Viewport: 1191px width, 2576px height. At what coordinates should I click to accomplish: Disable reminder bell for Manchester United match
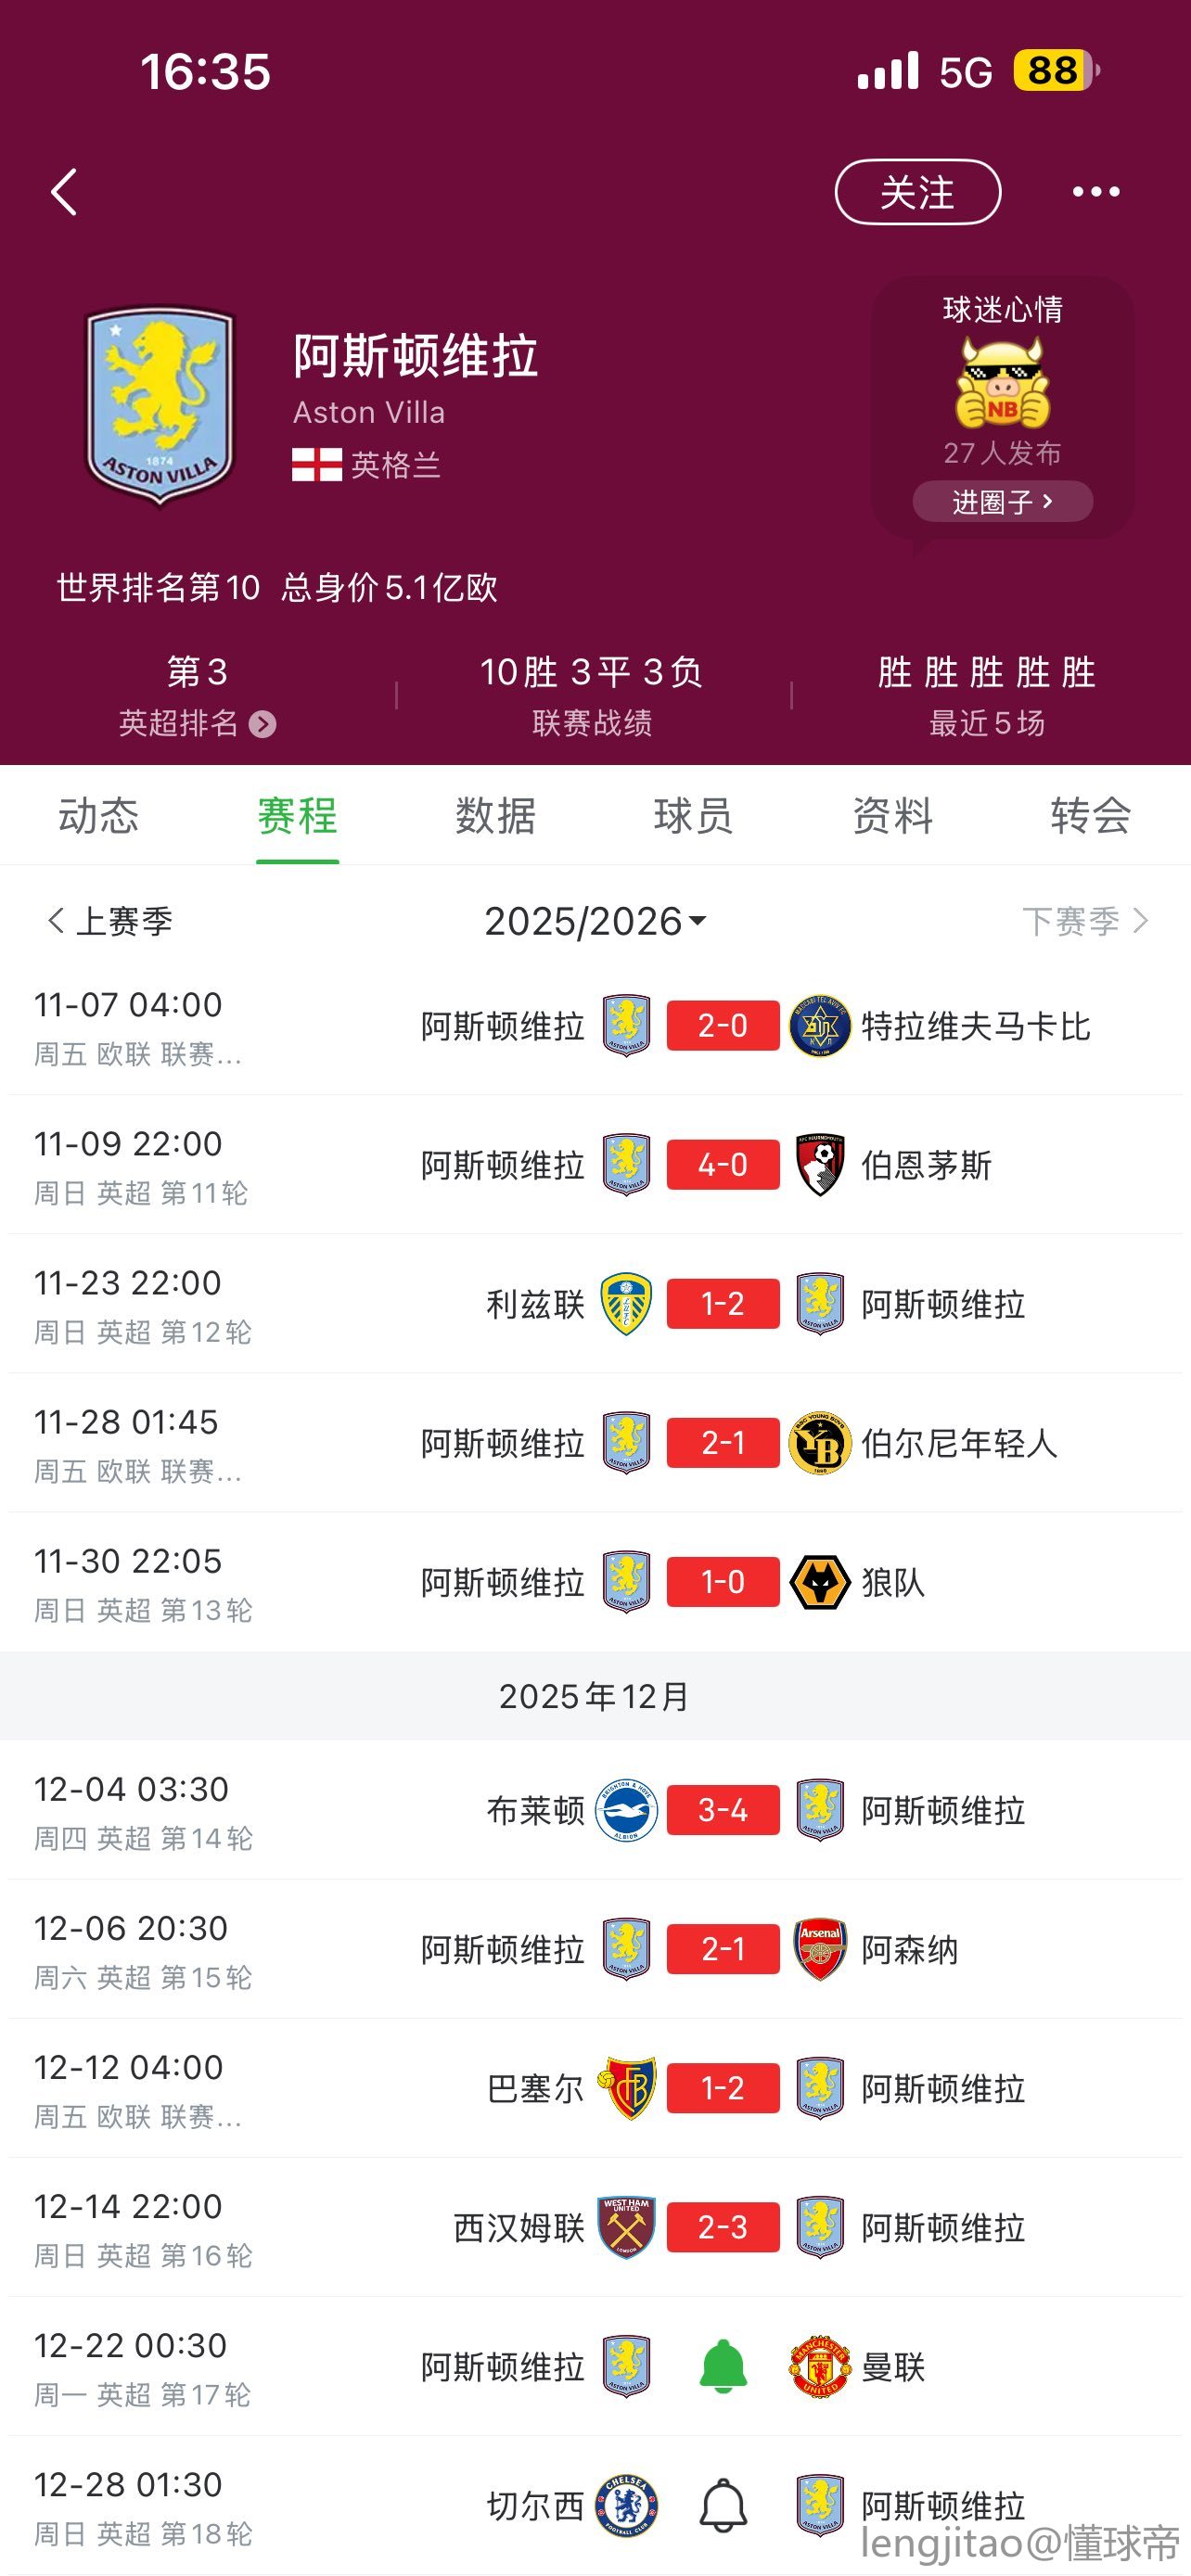tap(723, 2367)
